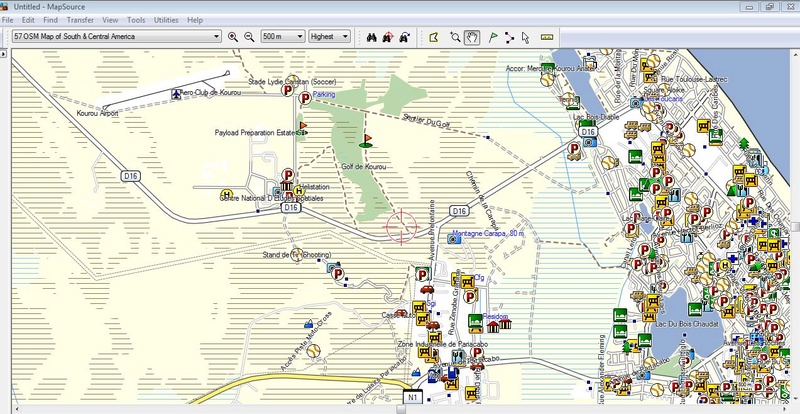Viewport: 800px width, 414px height.
Task: Click the museum icon near Centre National D'Etudes Spatiales
Action: click(x=286, y=186)
